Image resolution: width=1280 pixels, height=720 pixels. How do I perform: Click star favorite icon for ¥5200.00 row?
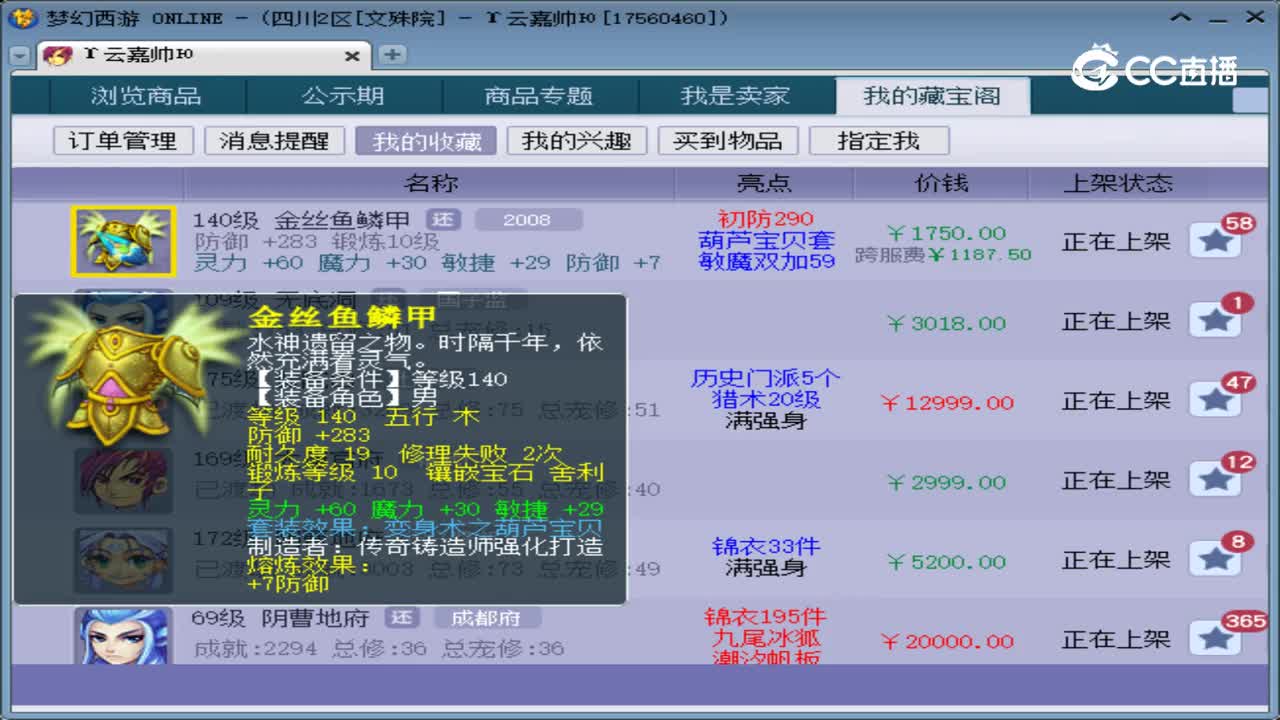coord(1214,559)
